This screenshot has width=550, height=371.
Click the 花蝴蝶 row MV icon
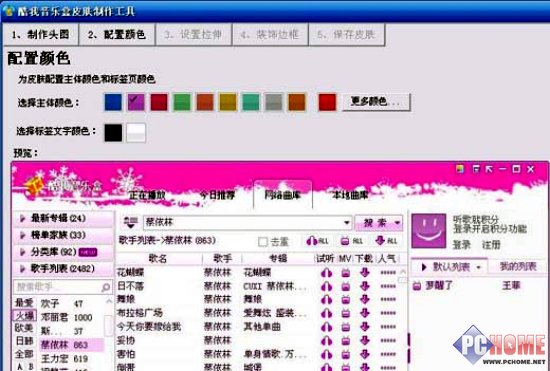pyautogui.click(x=346, y=272)
